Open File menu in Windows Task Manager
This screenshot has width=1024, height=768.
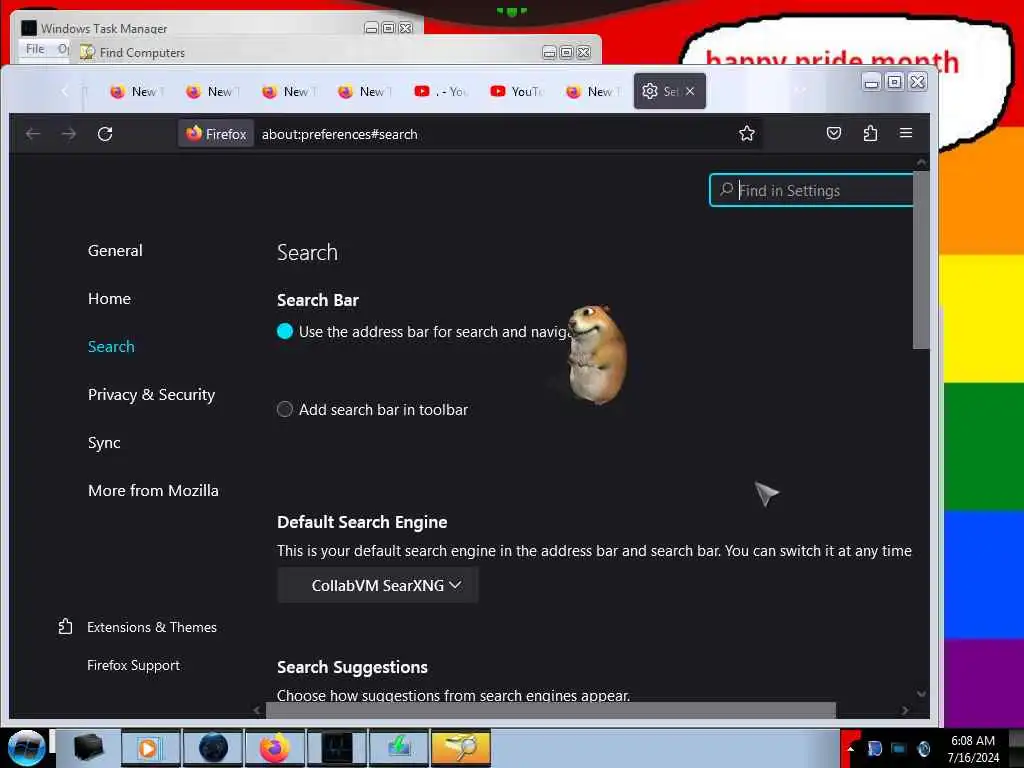pyautogui.click(x=35, y=49)
